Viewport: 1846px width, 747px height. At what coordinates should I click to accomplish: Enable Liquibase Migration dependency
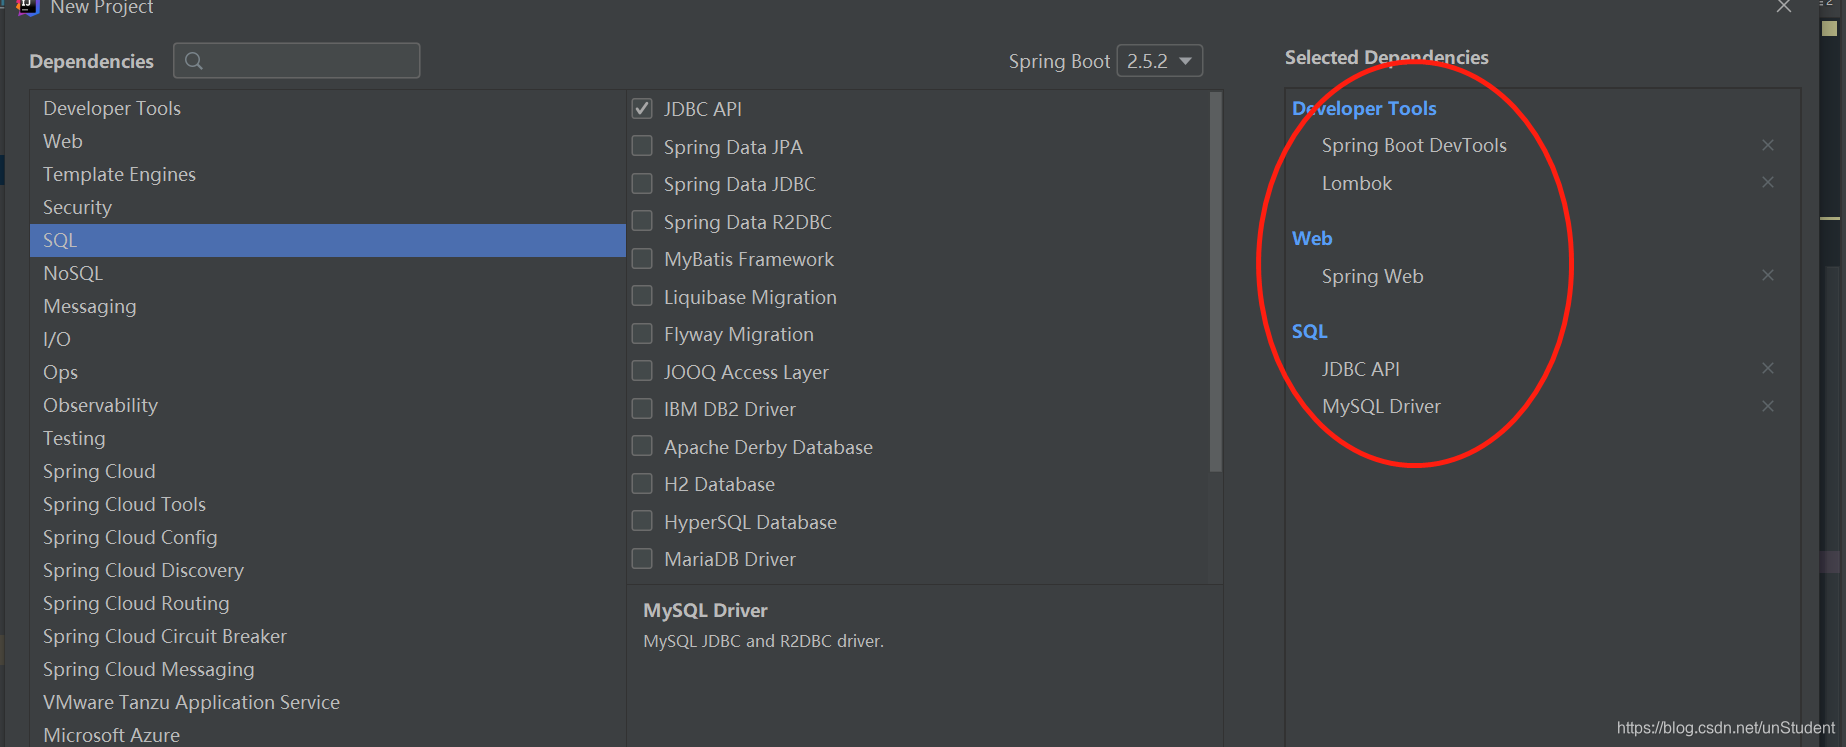642,296
